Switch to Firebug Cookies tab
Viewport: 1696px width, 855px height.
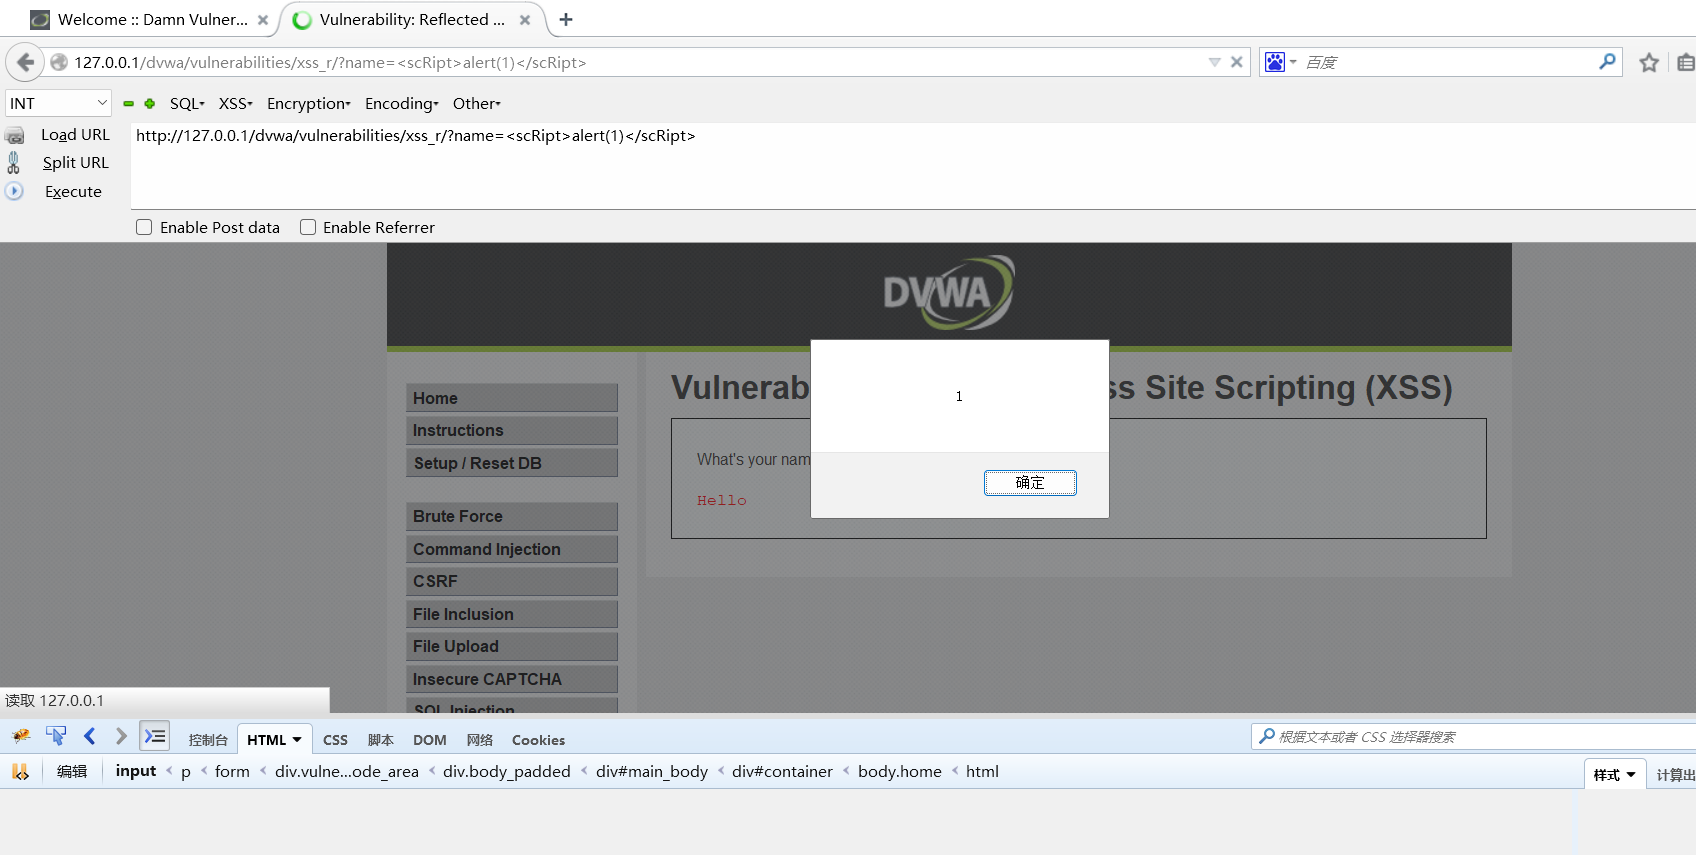(x=538, y=740)
